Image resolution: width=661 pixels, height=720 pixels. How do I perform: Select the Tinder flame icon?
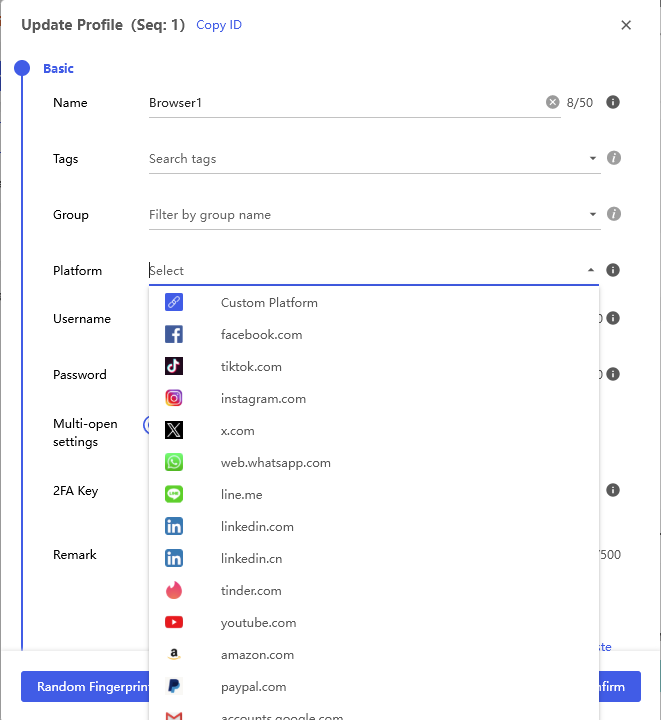tap(174, 590)
